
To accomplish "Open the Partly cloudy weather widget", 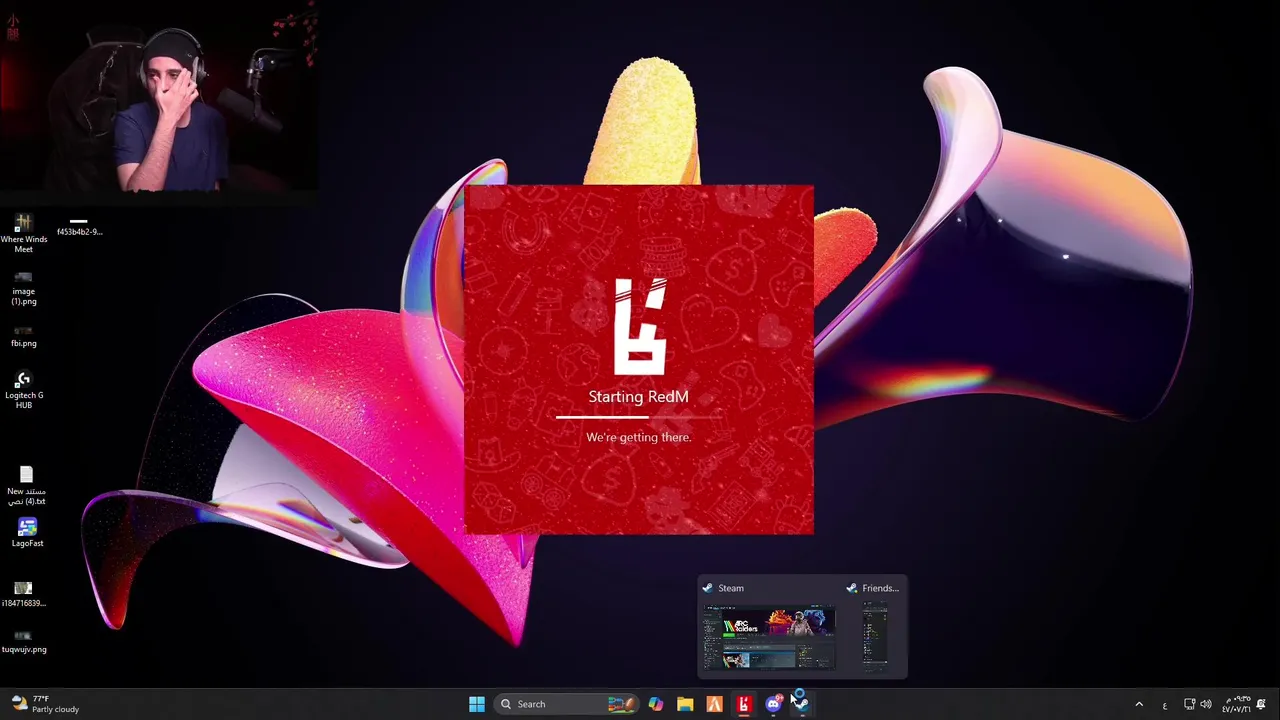I will coord(44,704).
